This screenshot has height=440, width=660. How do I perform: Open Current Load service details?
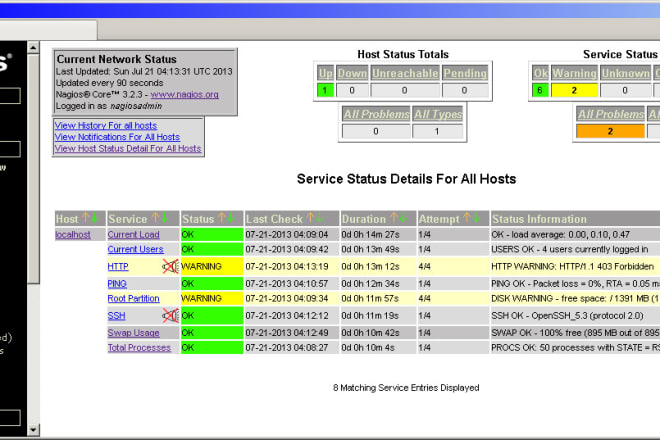tap(133, 235)
